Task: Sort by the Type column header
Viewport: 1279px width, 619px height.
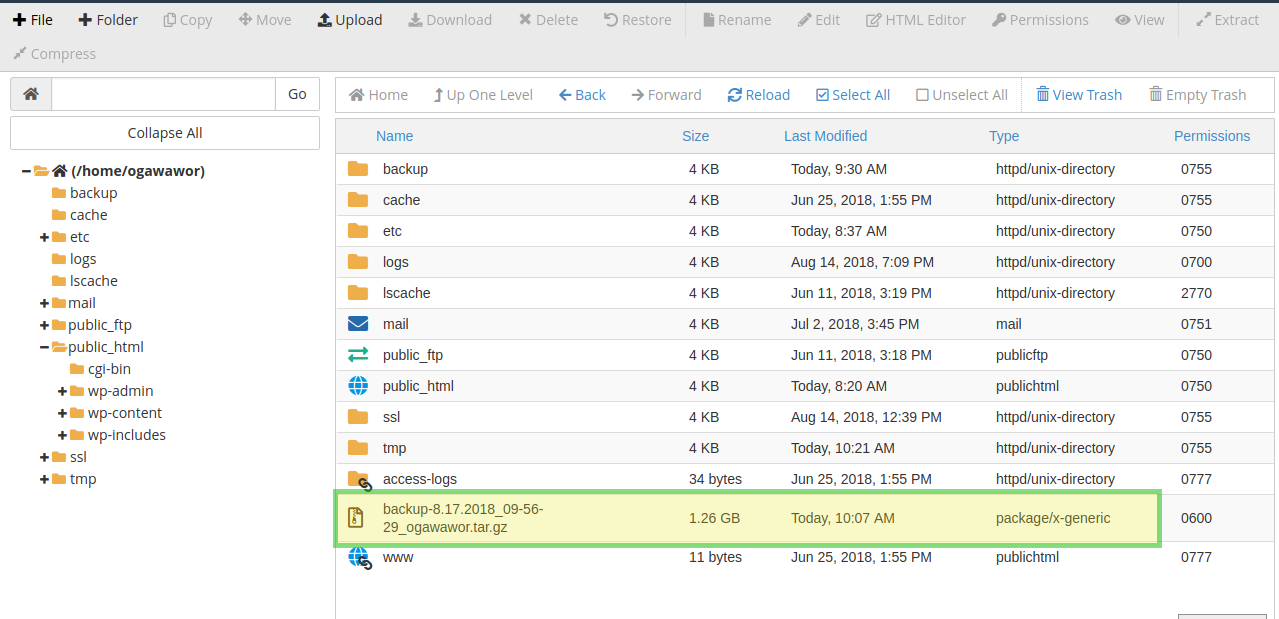Action: pyautogui.click(x=1004, y=136)
